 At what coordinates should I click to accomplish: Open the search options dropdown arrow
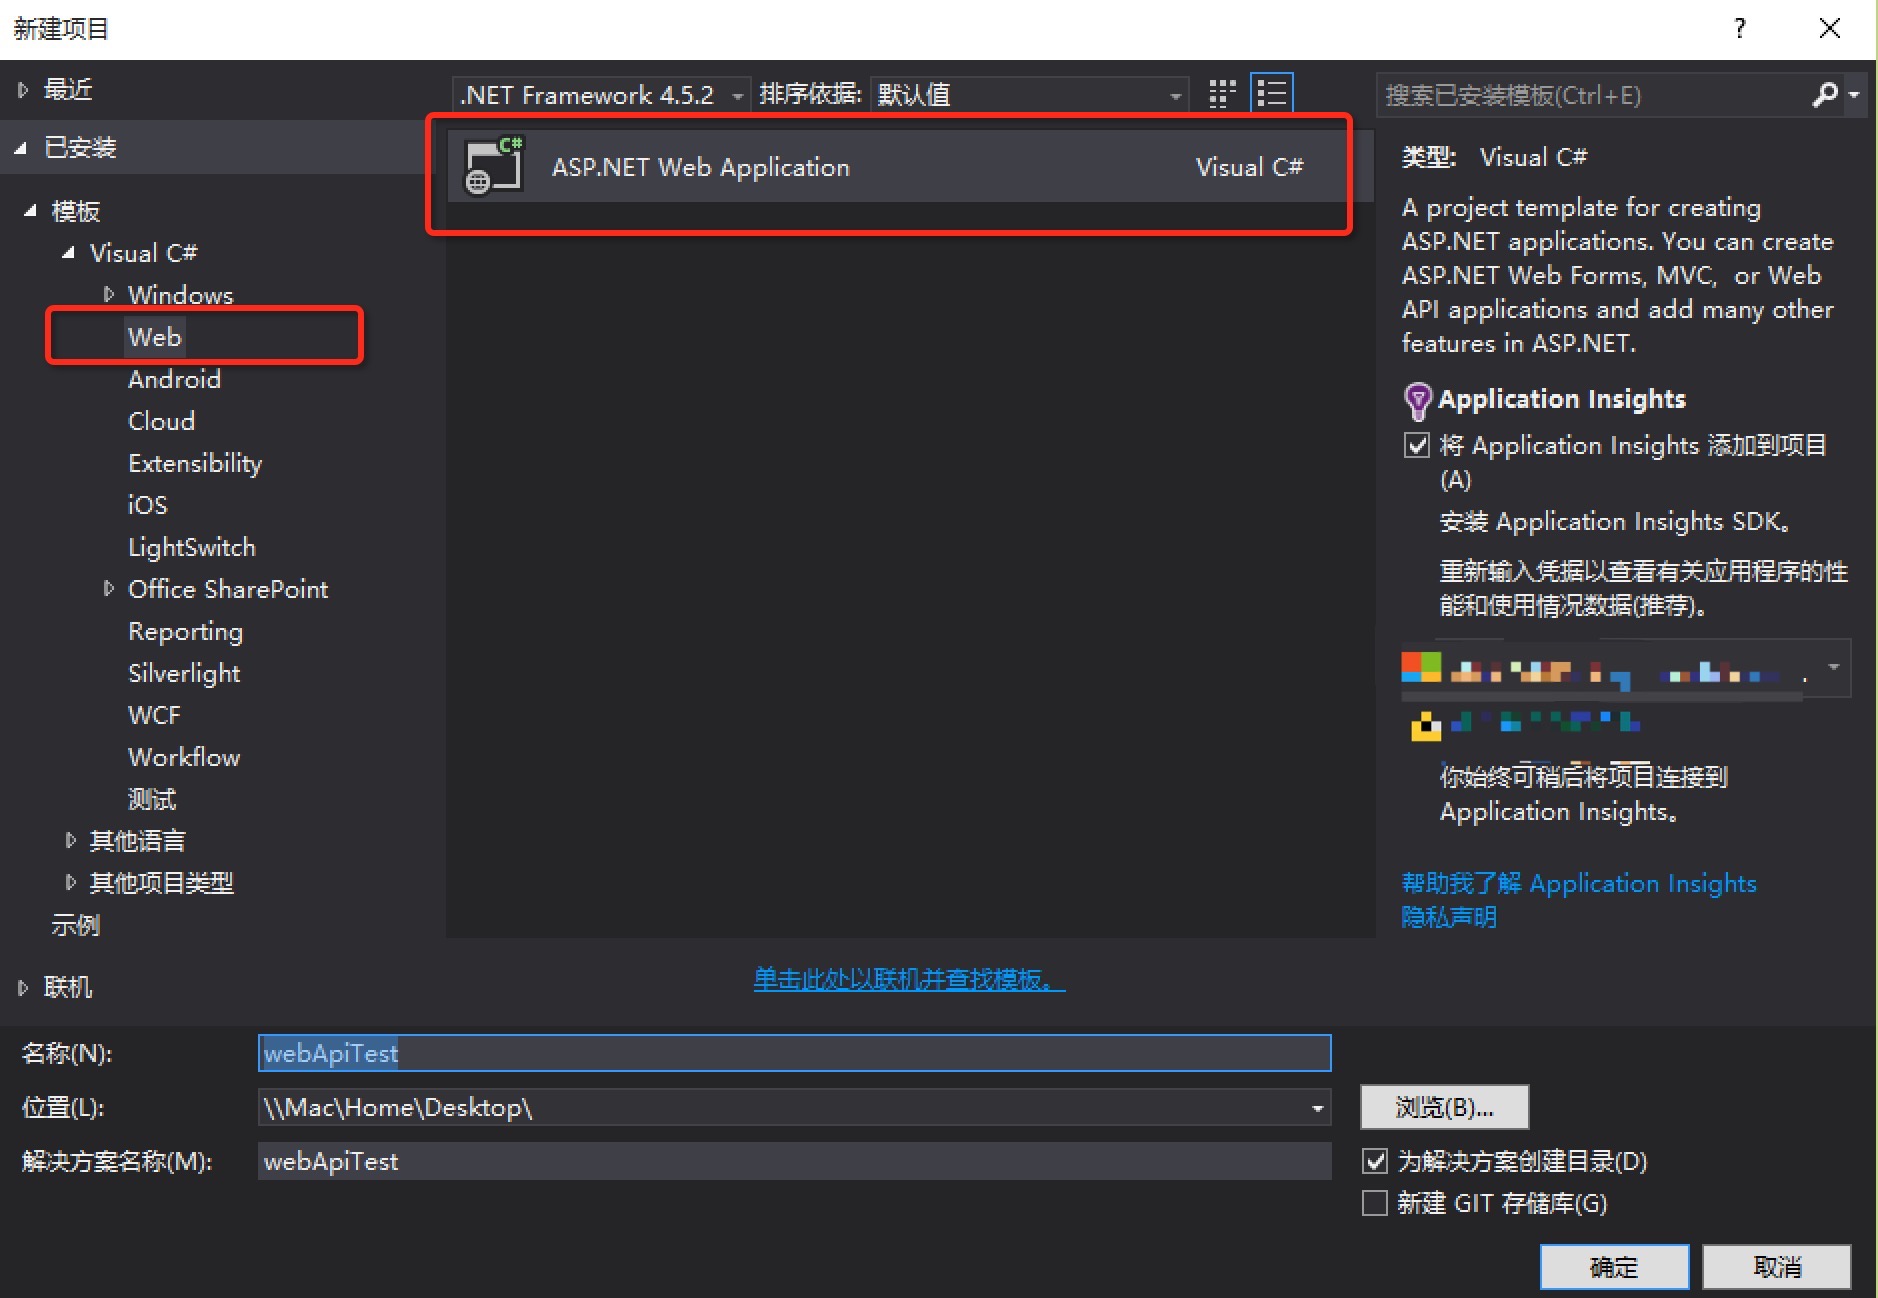click(x=1854, y=95)
